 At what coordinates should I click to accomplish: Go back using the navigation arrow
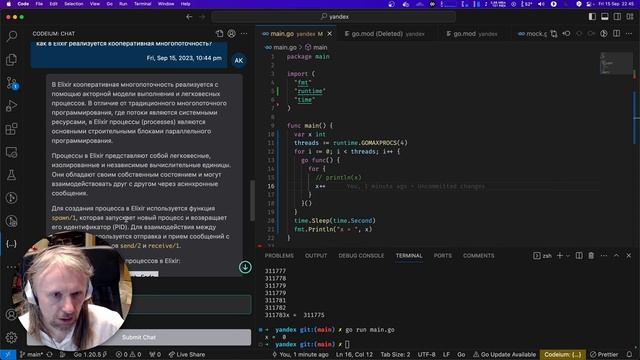coord(189,17)
